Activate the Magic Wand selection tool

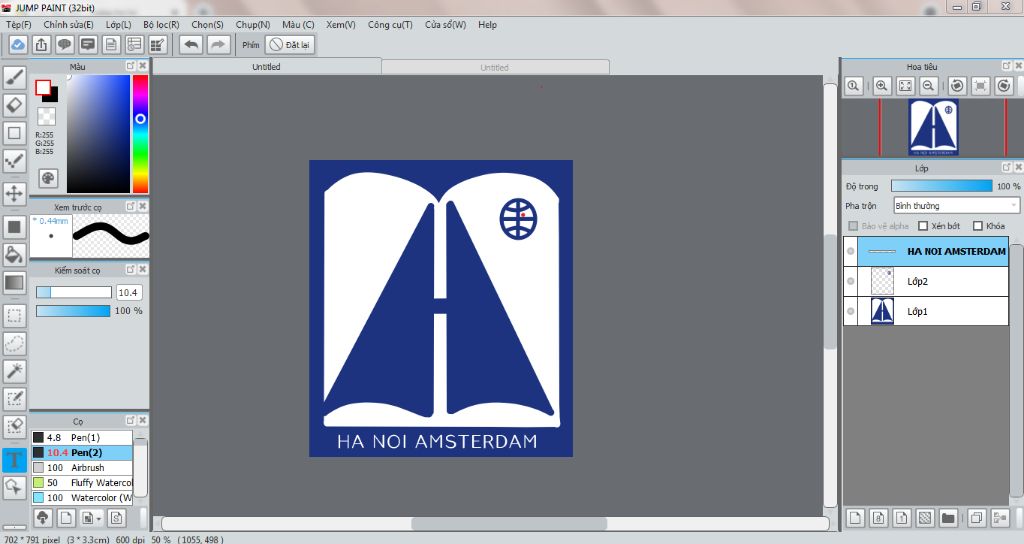click(15, 371)
